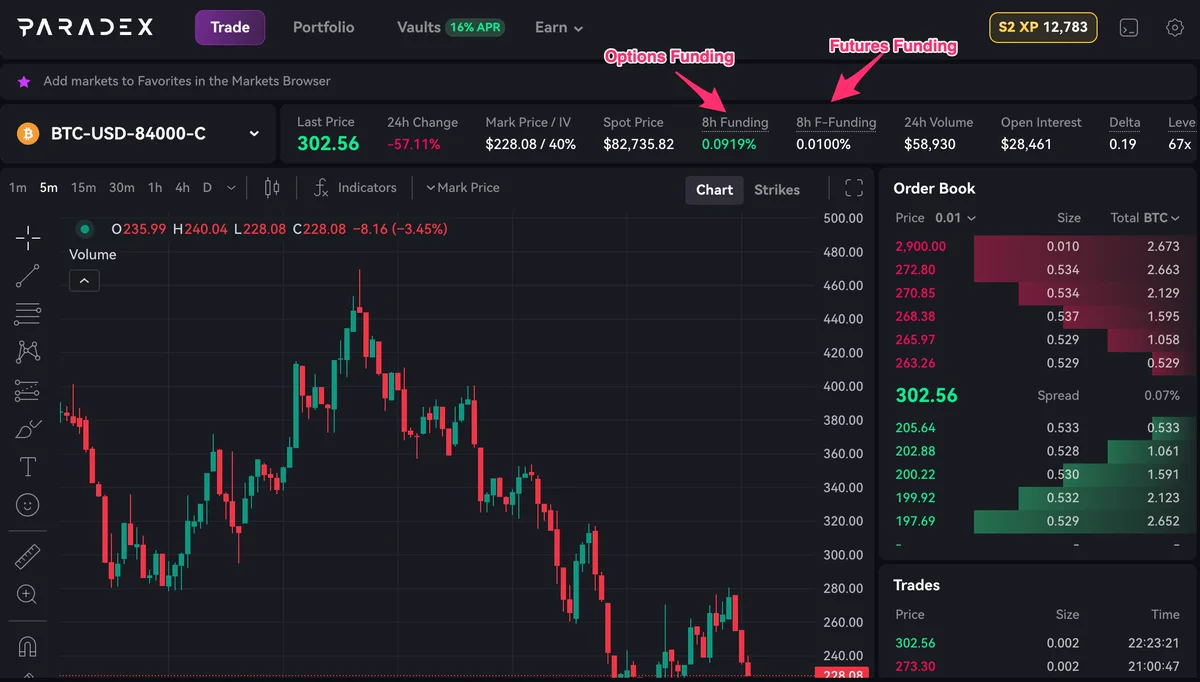This screenshot has width=1200, height=682.
Task: Open the settings gear
Action: [x=1175, y=28]
